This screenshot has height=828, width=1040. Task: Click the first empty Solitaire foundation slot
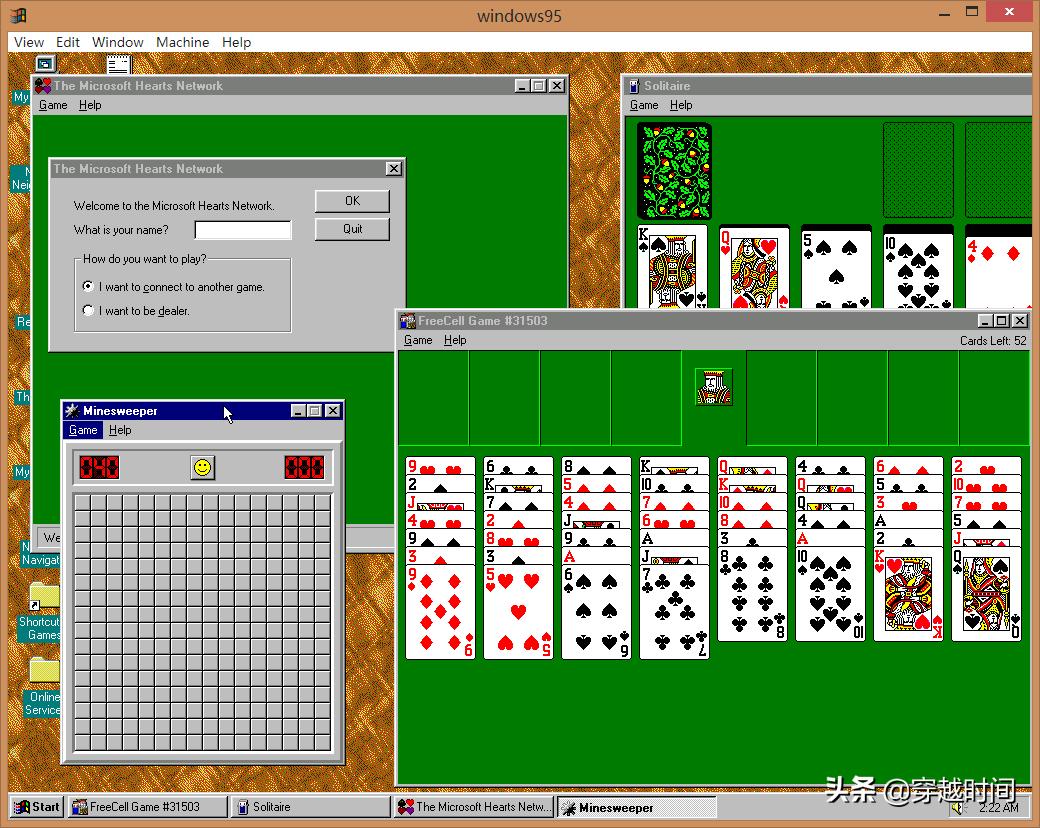(918, 171)
